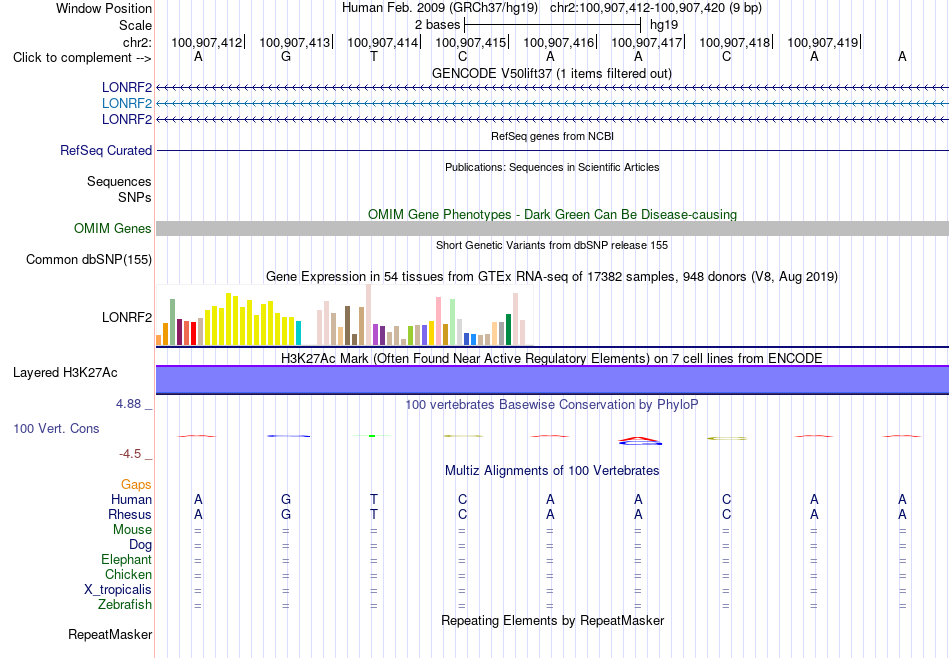950x658 pixels.
Task: Click the light-blue LONRF2 transcript label
Action: [127, 104]
